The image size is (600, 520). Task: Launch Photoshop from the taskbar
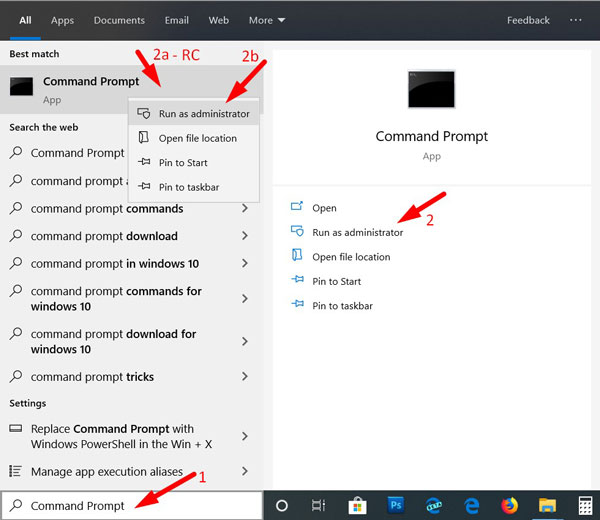tap(396, 506)
